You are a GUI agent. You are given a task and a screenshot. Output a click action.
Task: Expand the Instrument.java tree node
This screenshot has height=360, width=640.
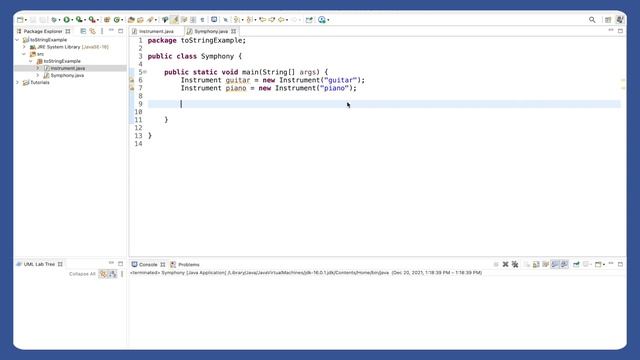pos(38,68)
